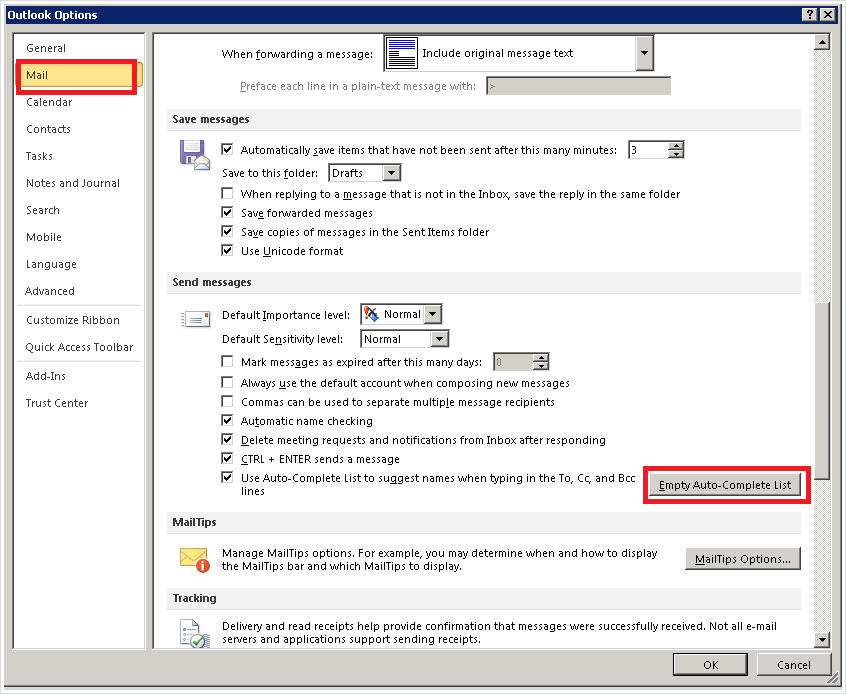Click the Send messages envelope icon
This screenshot has height=694, width=846.
(x=195, y=319)
